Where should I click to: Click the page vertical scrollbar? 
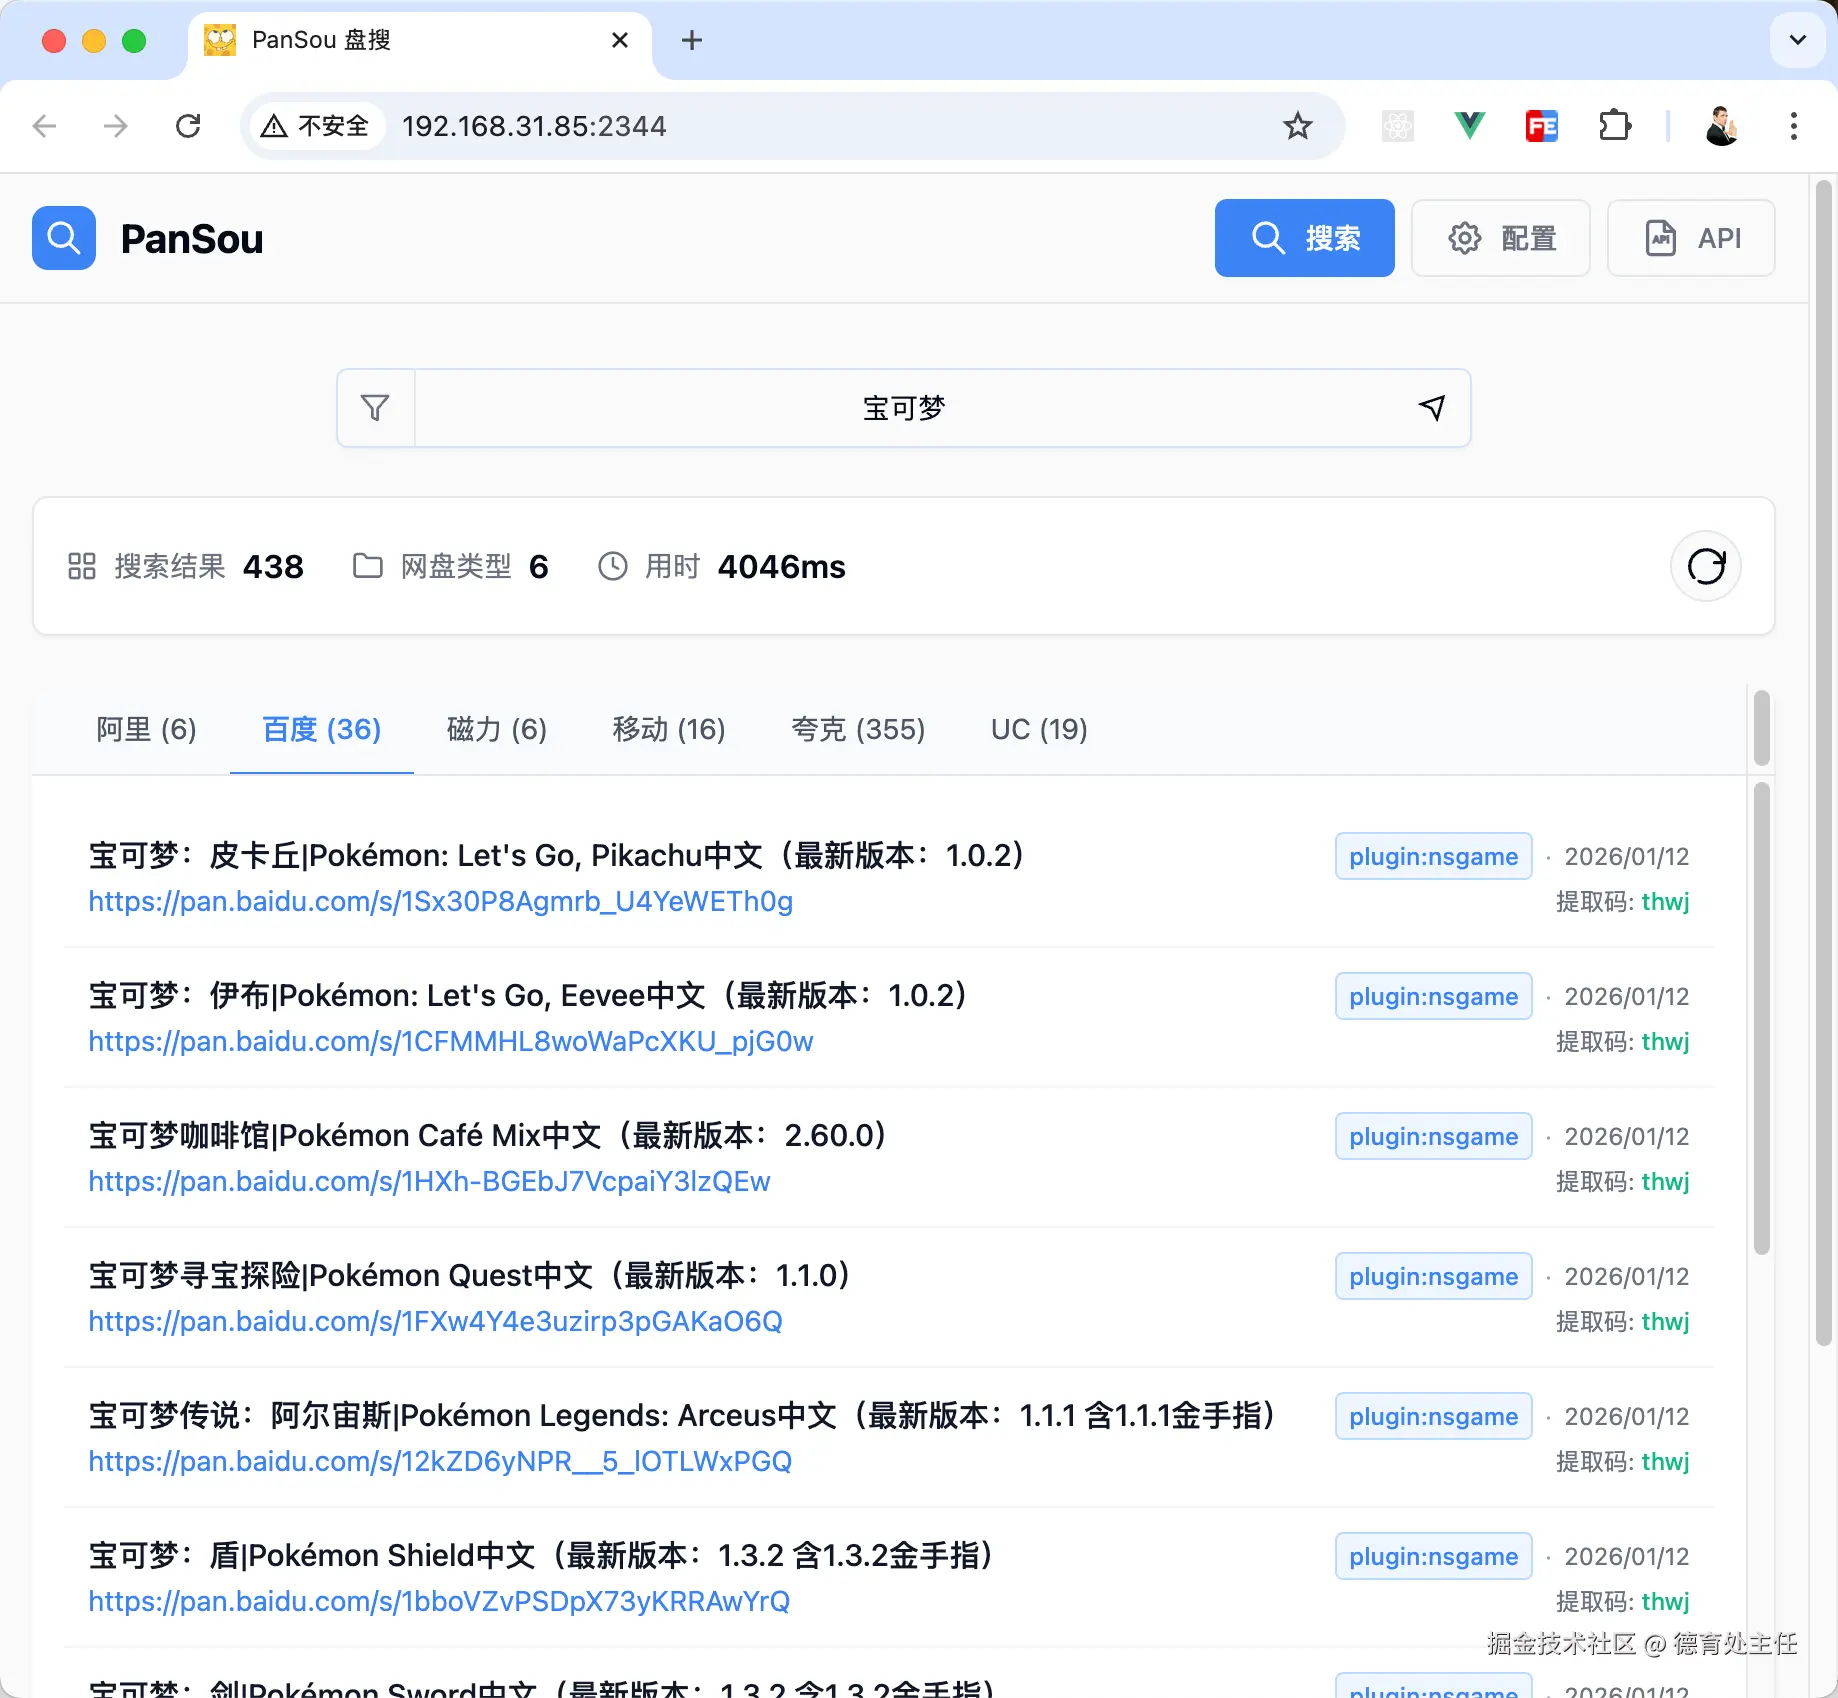coord(1823,762)
